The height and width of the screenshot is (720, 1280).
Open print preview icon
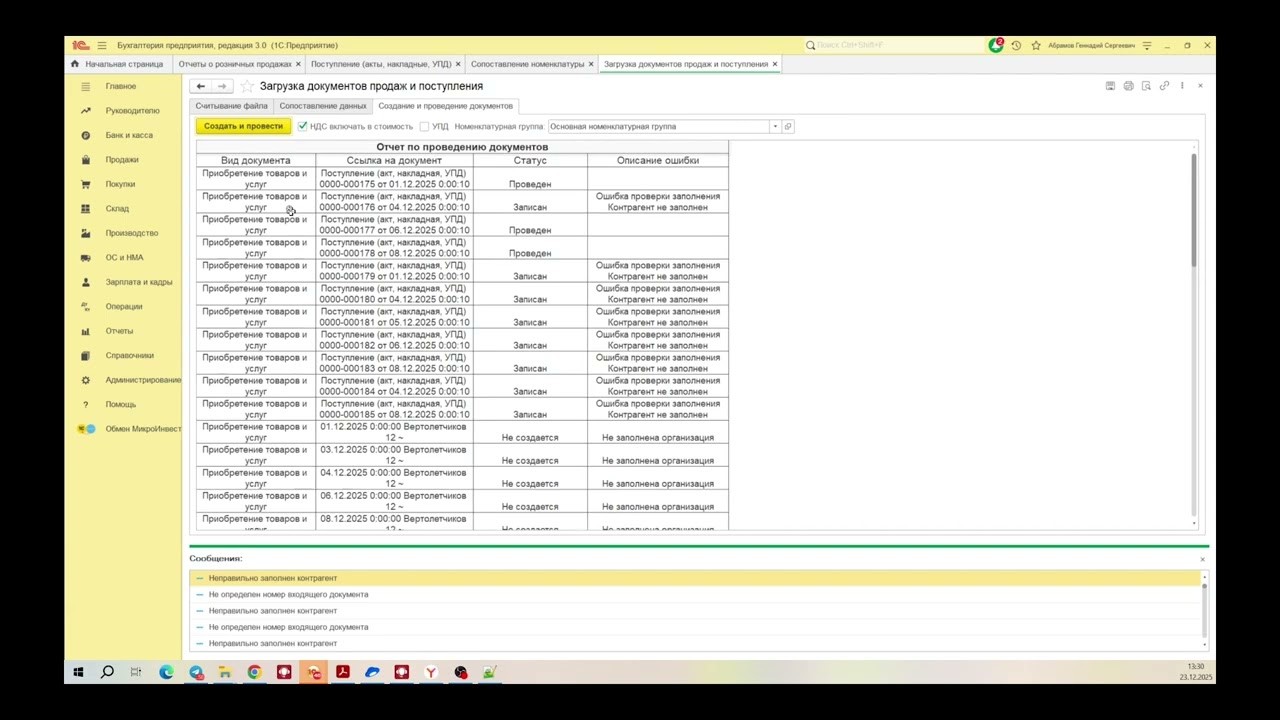click(x=1146, y=86)
